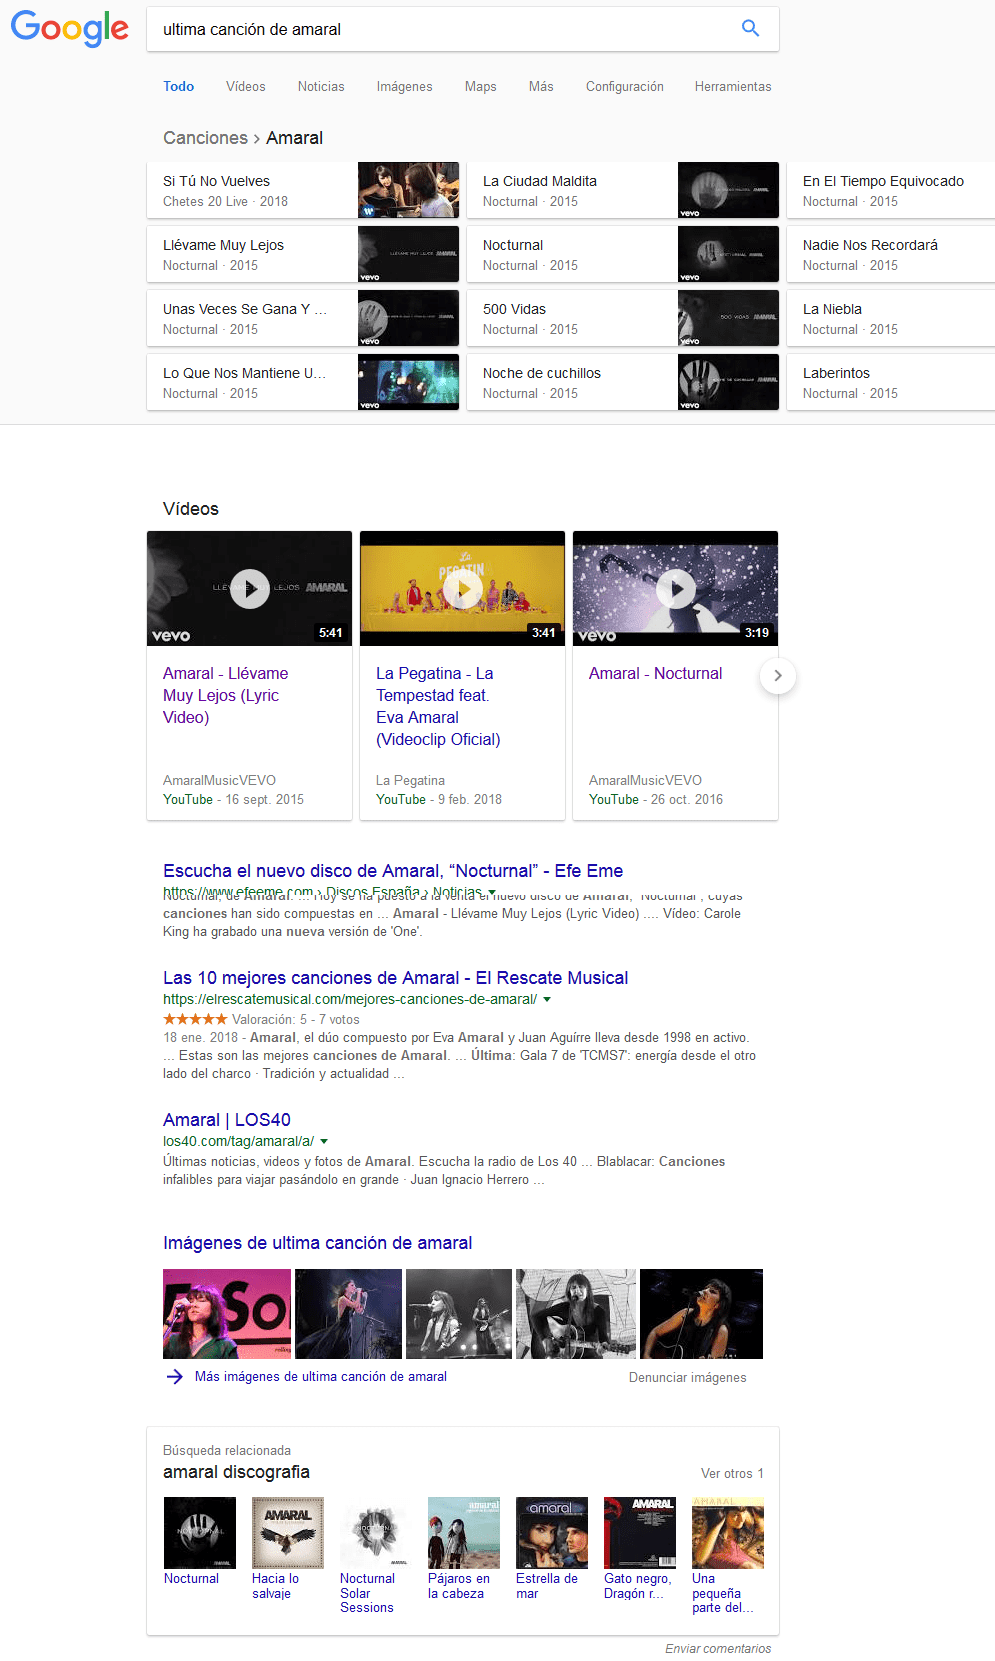Screen dimensions: 995x1661
Task: Open the Nocturnal album cover
Action: pos(200,1533)
